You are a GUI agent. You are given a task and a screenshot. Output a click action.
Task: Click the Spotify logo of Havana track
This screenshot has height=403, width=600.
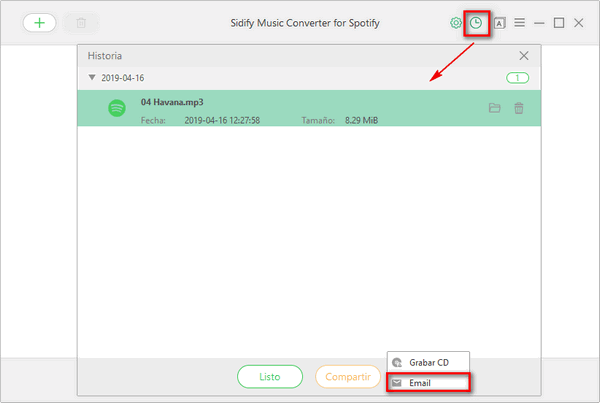click(117, 108)
